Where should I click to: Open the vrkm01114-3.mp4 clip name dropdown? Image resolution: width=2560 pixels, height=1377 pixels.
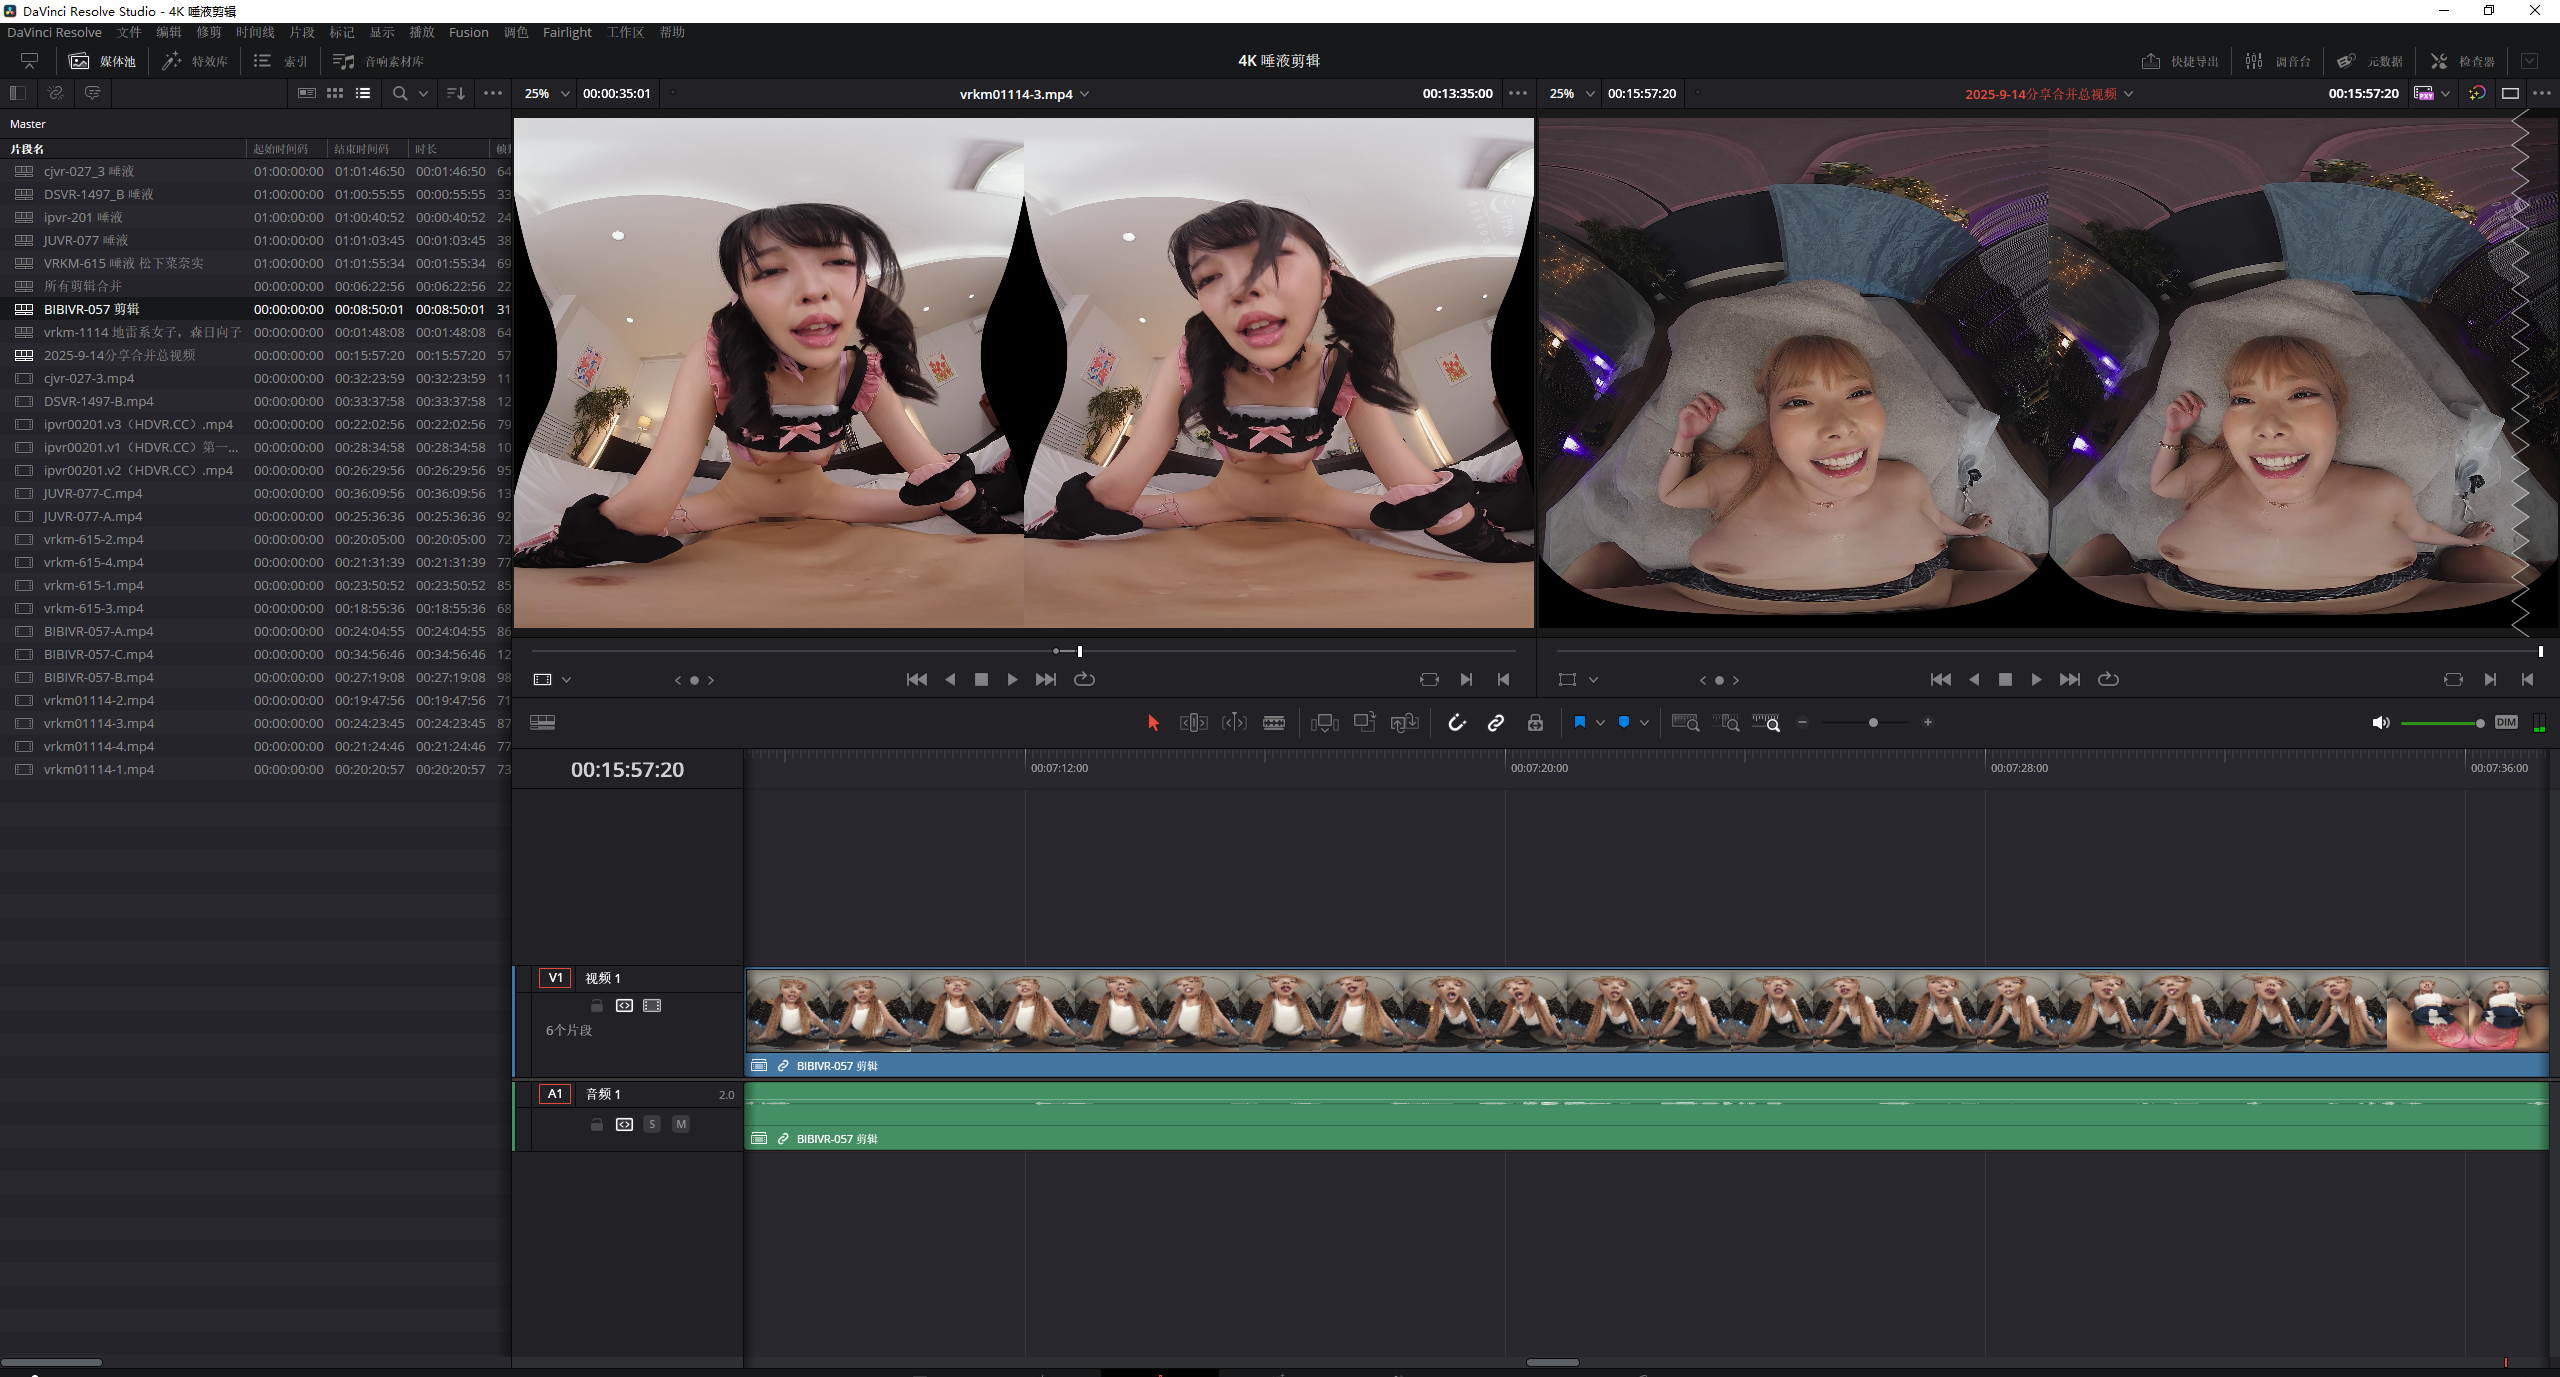[1024, 94]
